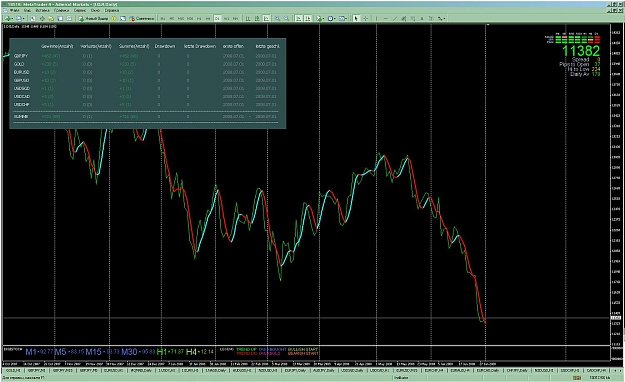This screenshot has height=382, width=625.
Task: Open the Navigator panel icon
Action: pos(51,18)
